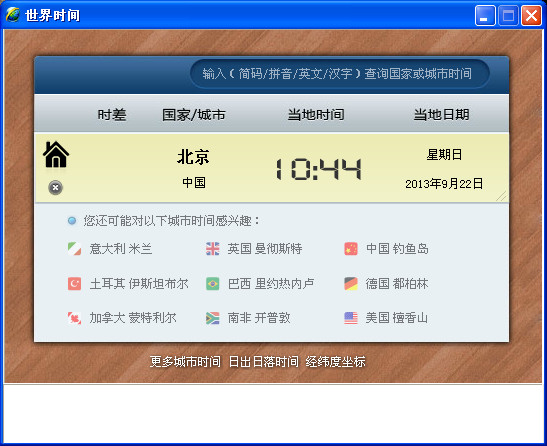The image size is (547, 446).
Task: Open 意大利 米兰 city time
Action: [121, 249]
